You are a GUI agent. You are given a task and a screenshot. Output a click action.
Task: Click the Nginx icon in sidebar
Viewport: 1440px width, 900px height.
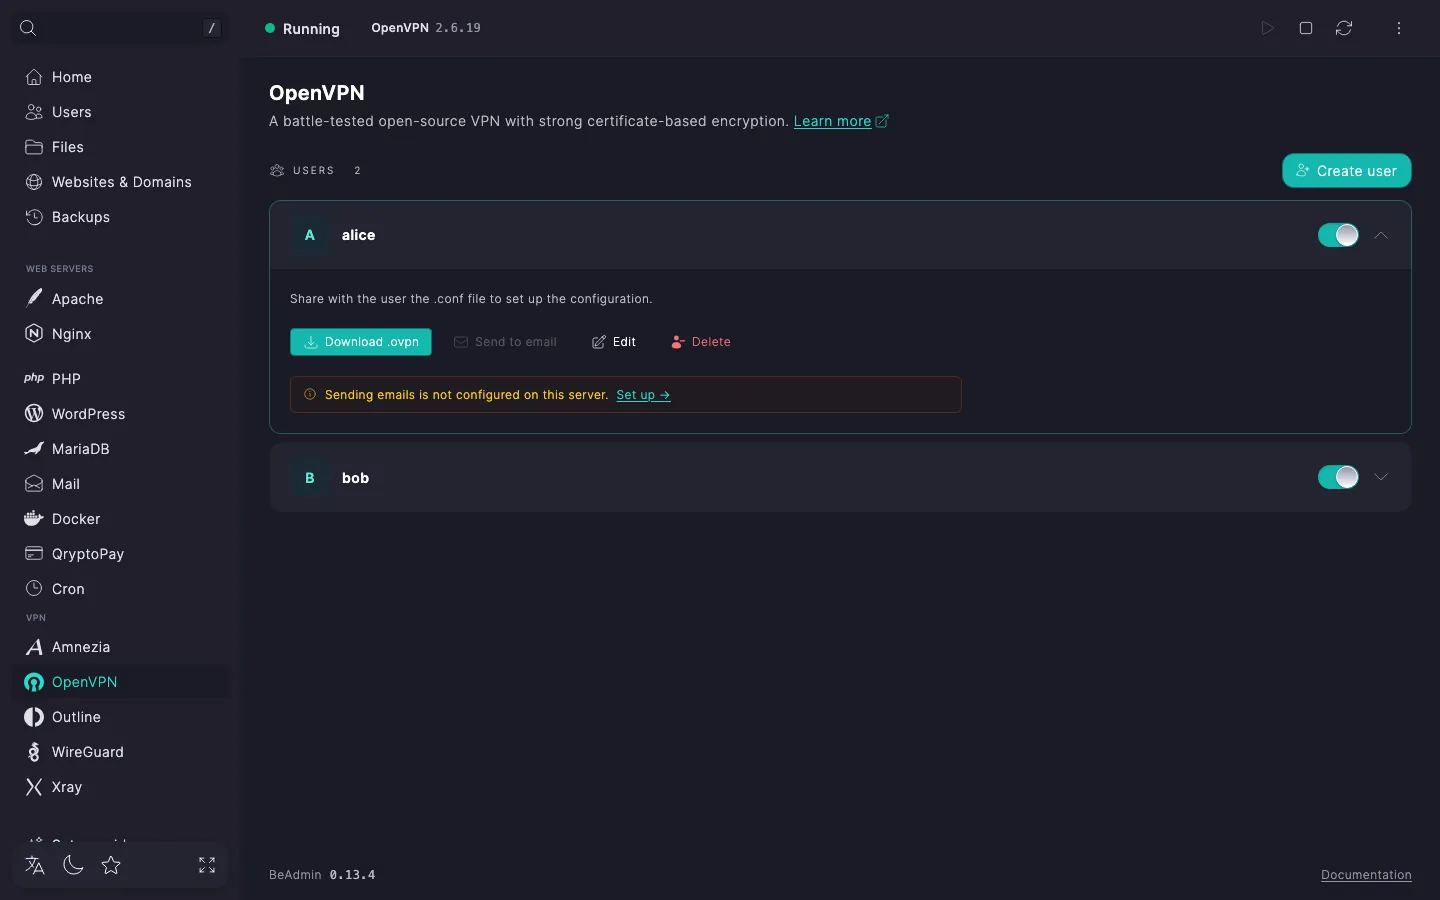point(34,334)
